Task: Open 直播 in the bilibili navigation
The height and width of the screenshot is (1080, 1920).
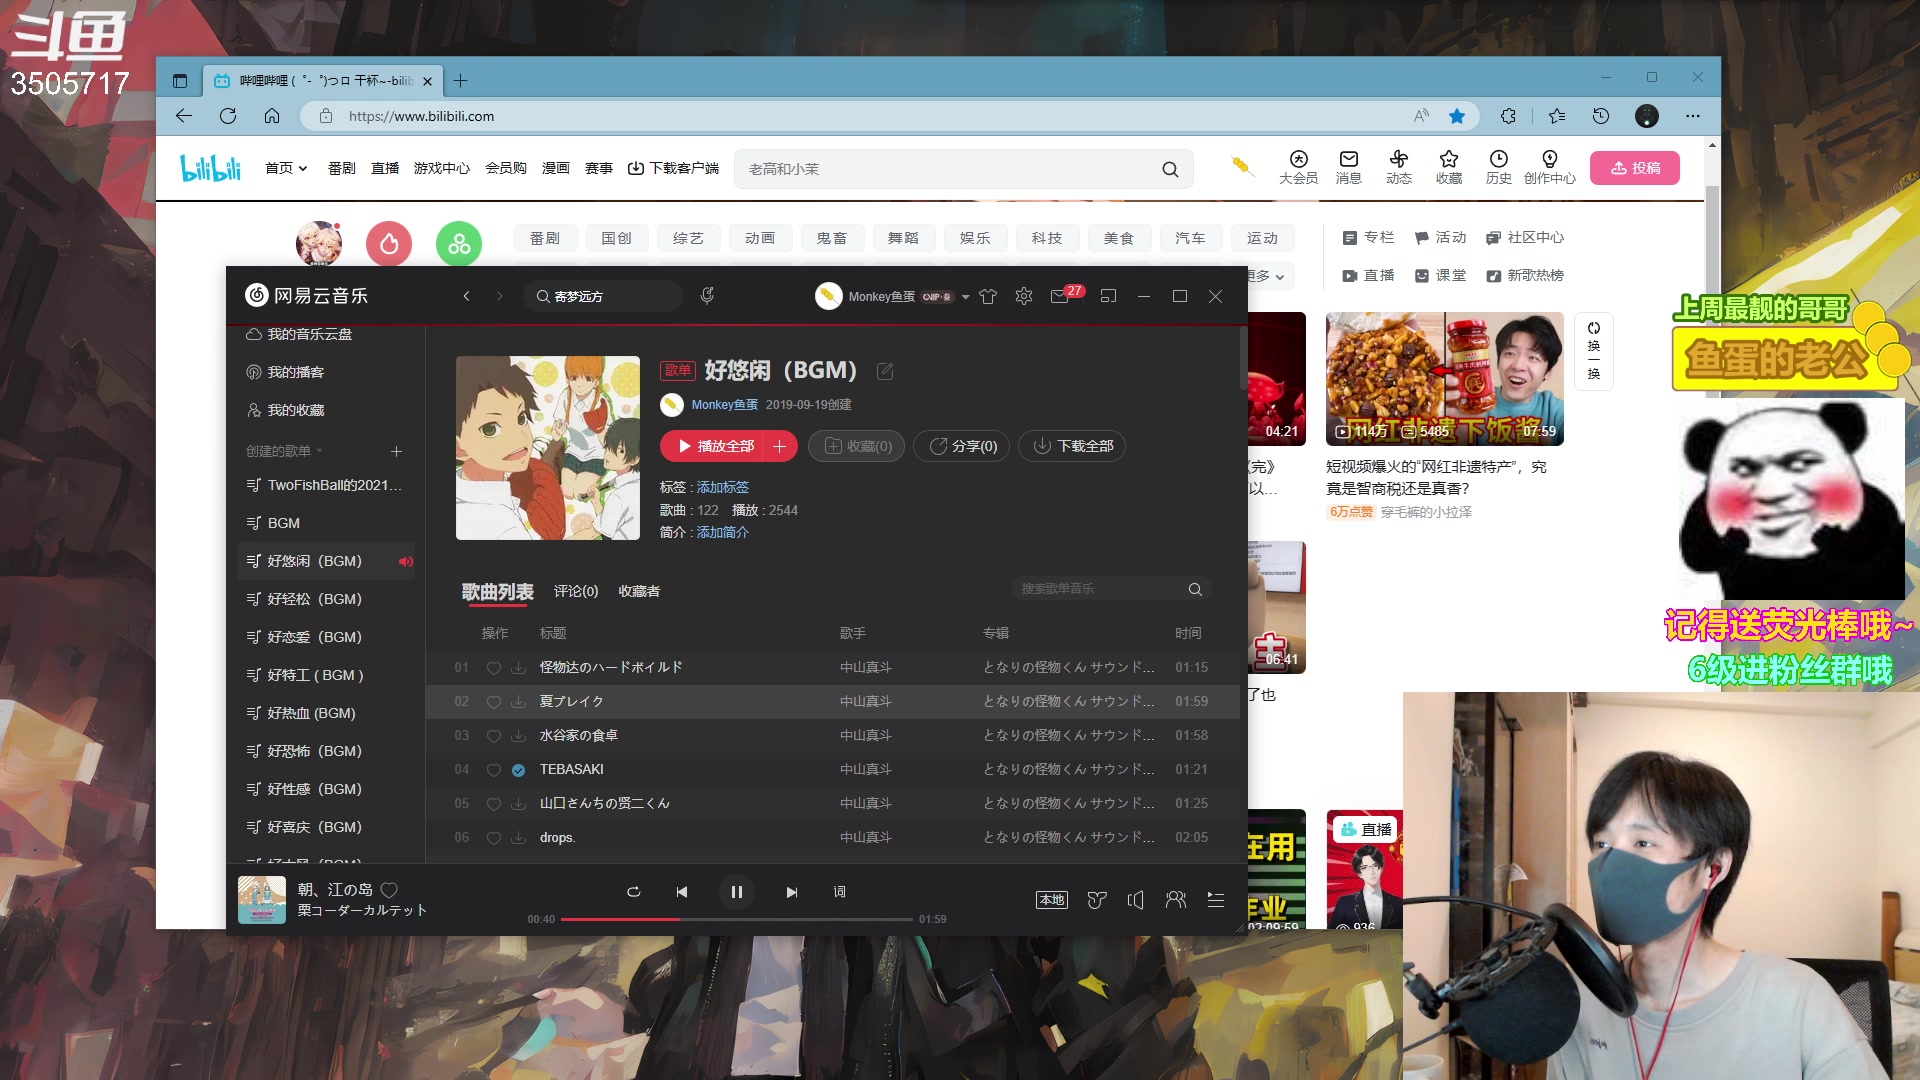Action: pos(384,168)
